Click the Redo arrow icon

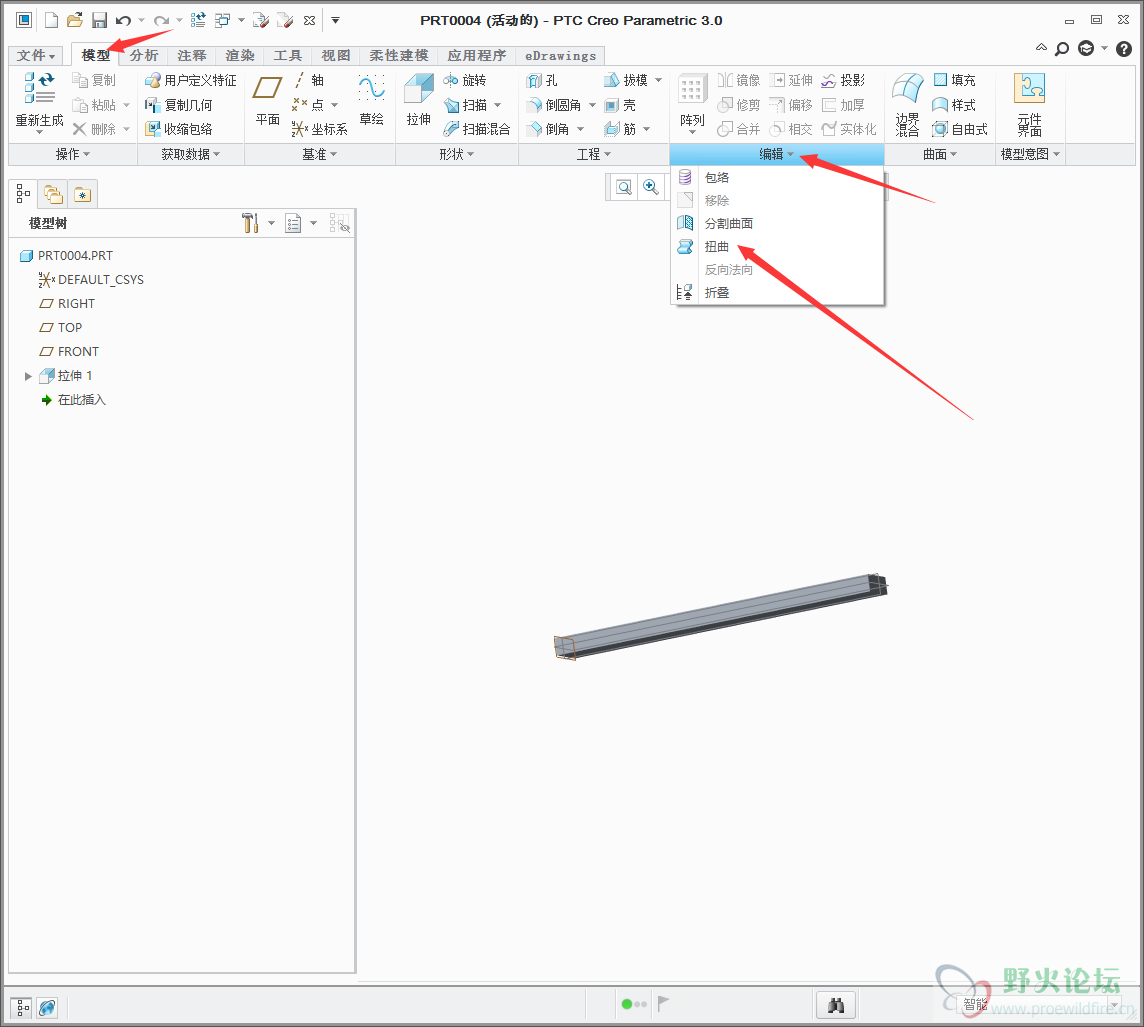click(161, 20)
